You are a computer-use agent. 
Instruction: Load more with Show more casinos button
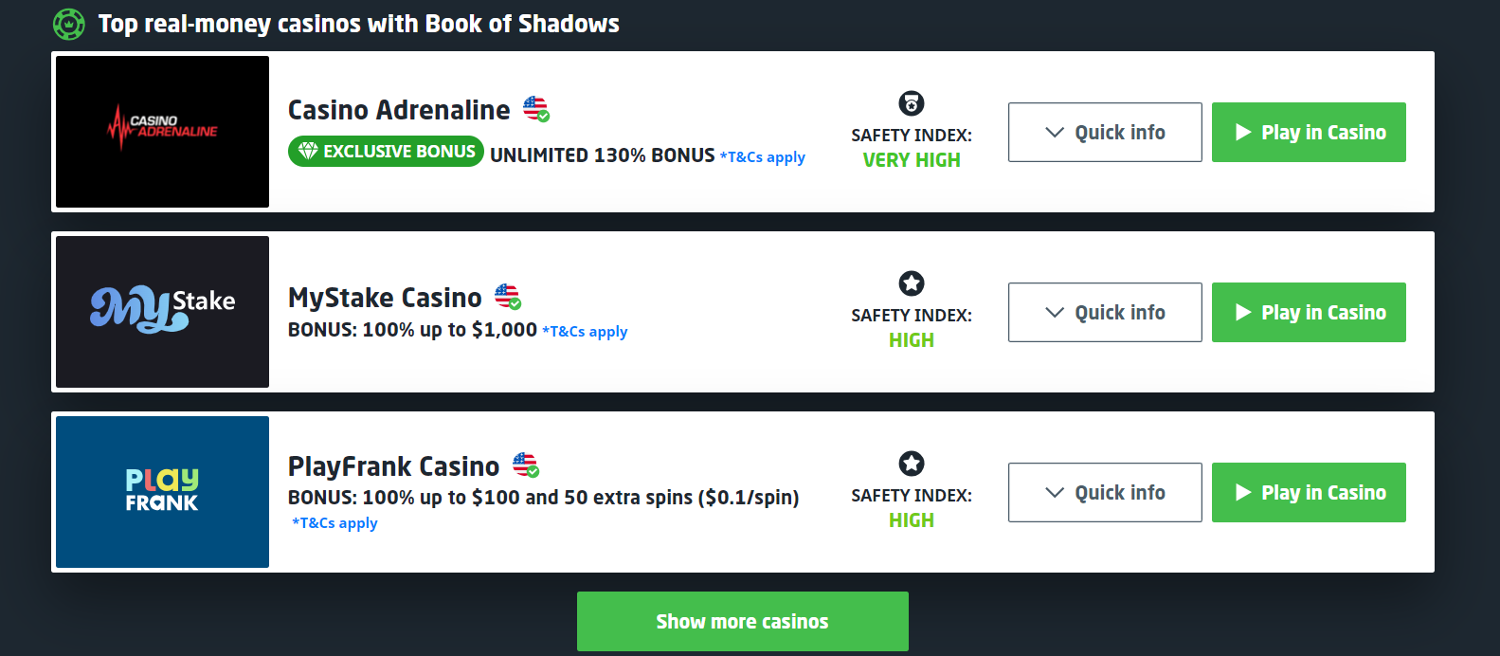tap(742, 622)
